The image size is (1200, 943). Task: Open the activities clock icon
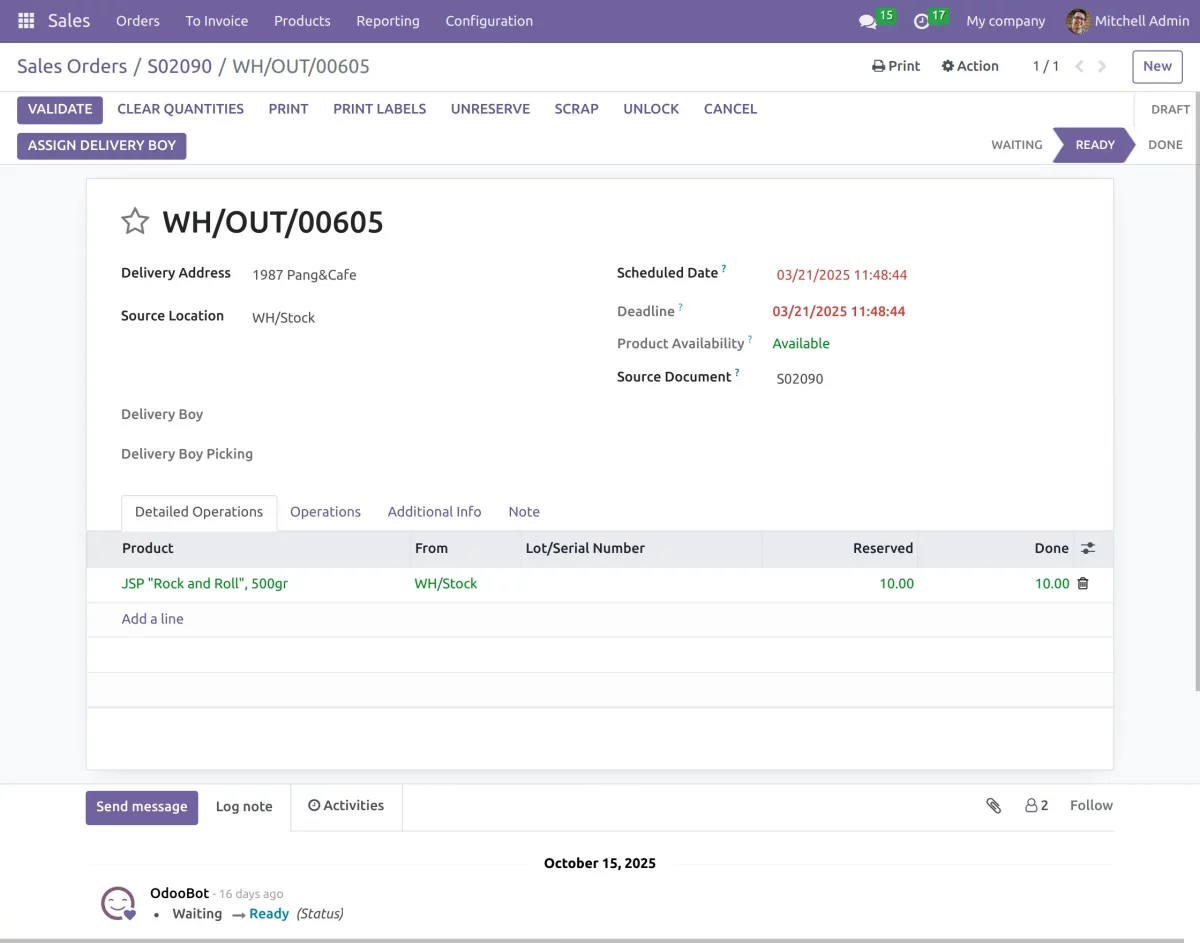click(921, 21)
